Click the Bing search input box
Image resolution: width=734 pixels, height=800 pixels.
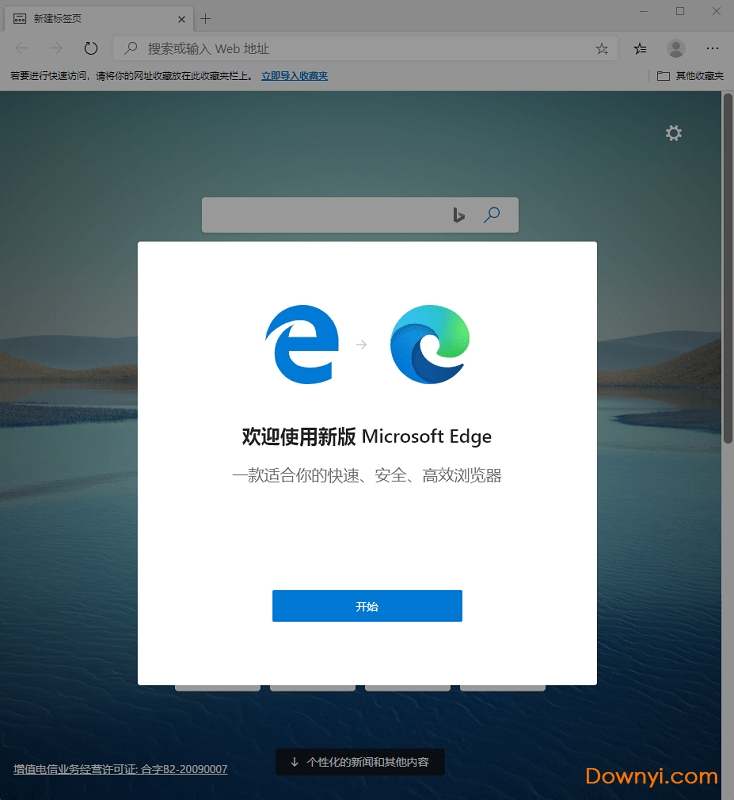click(x=360, y=215)
